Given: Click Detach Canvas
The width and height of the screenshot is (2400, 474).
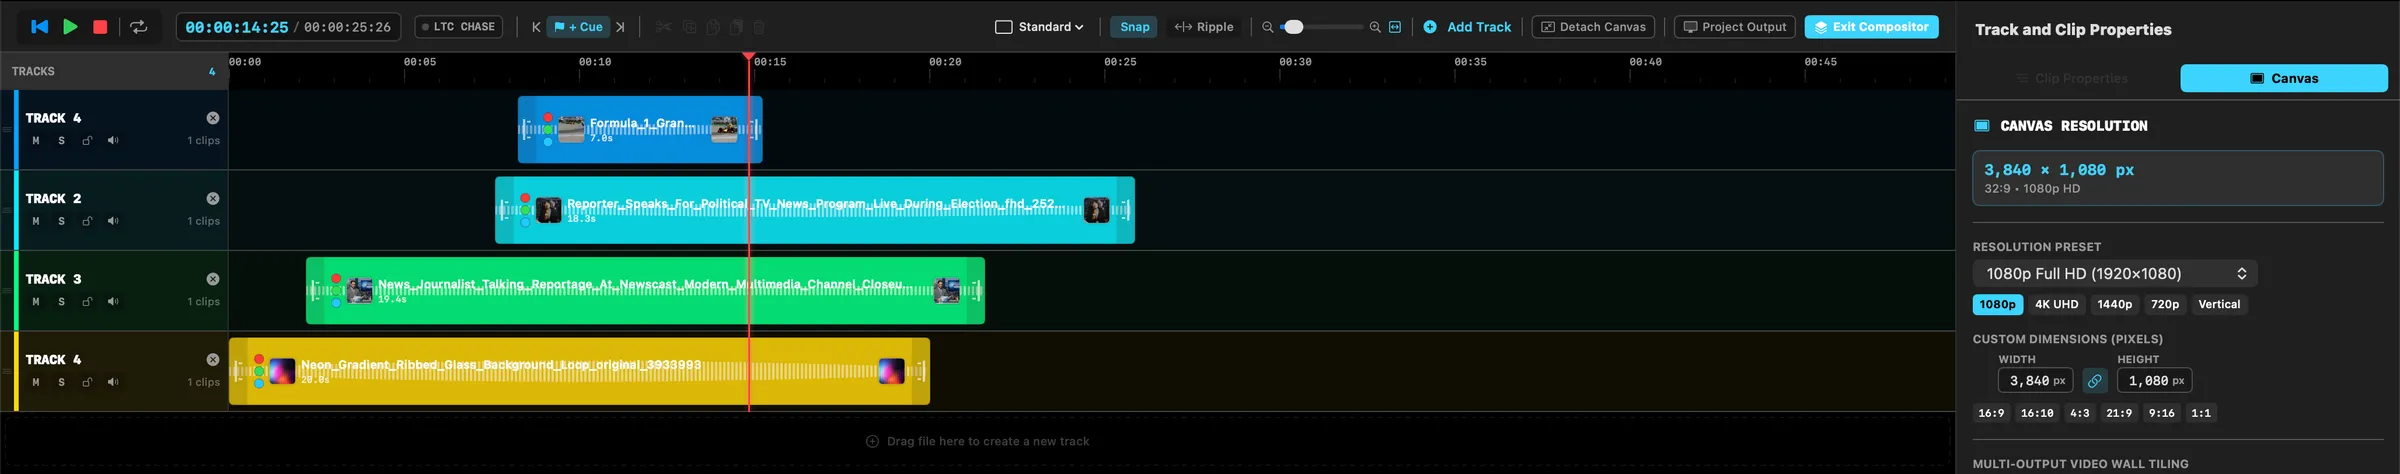Looking at the screenshot, I should coord(1593,27).
